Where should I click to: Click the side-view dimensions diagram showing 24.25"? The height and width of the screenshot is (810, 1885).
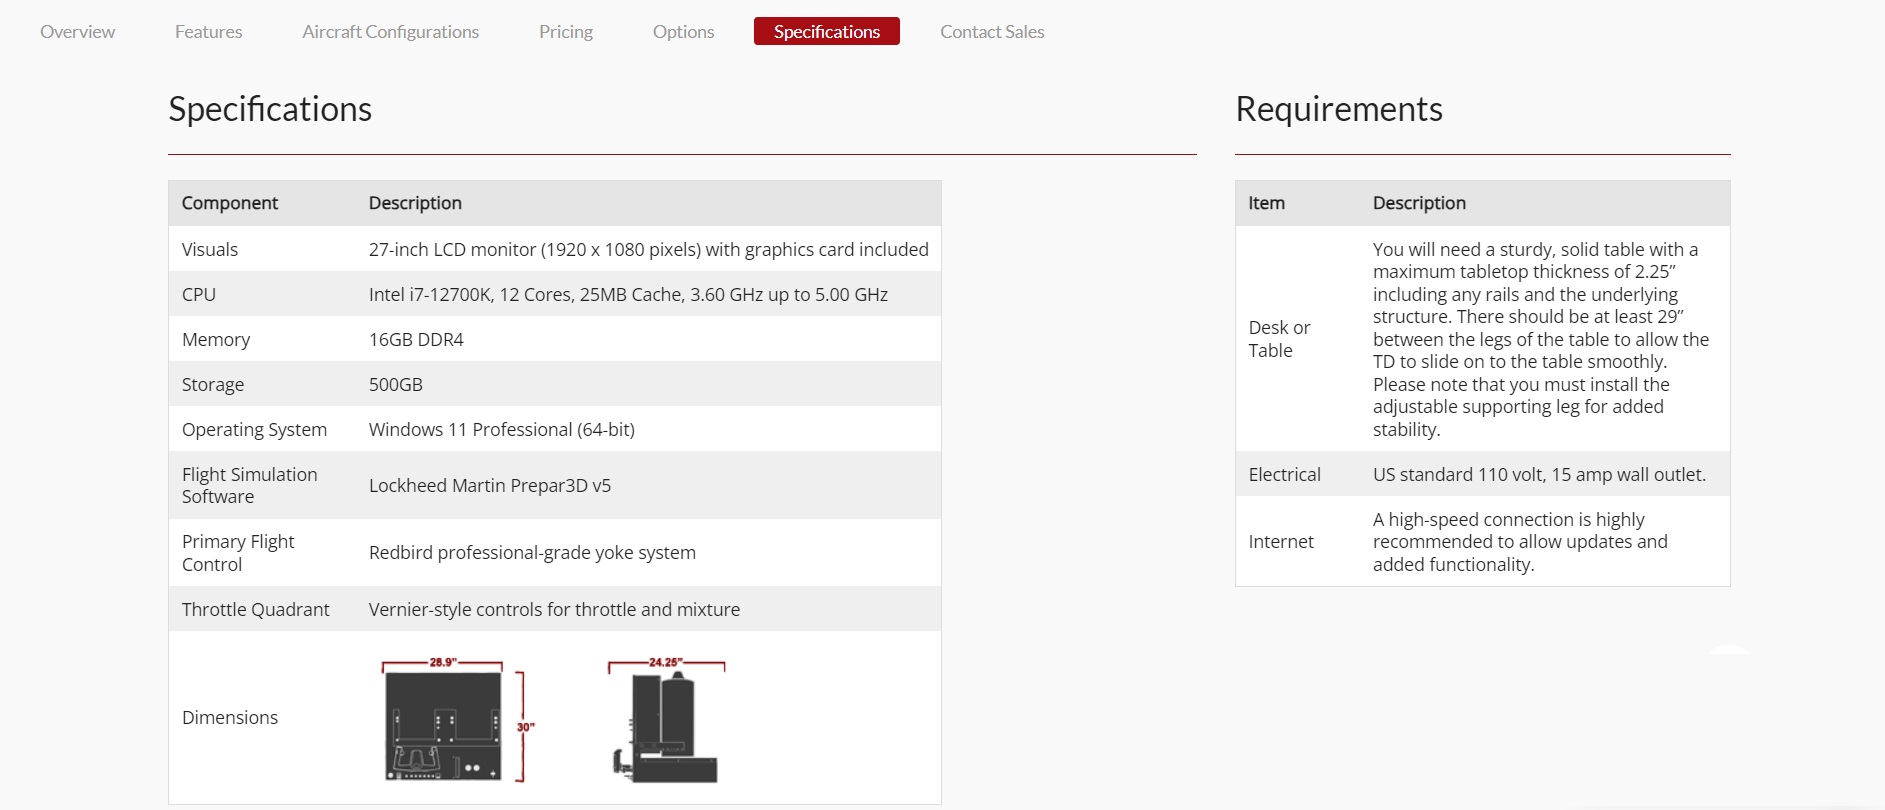[x=666, y=721]
